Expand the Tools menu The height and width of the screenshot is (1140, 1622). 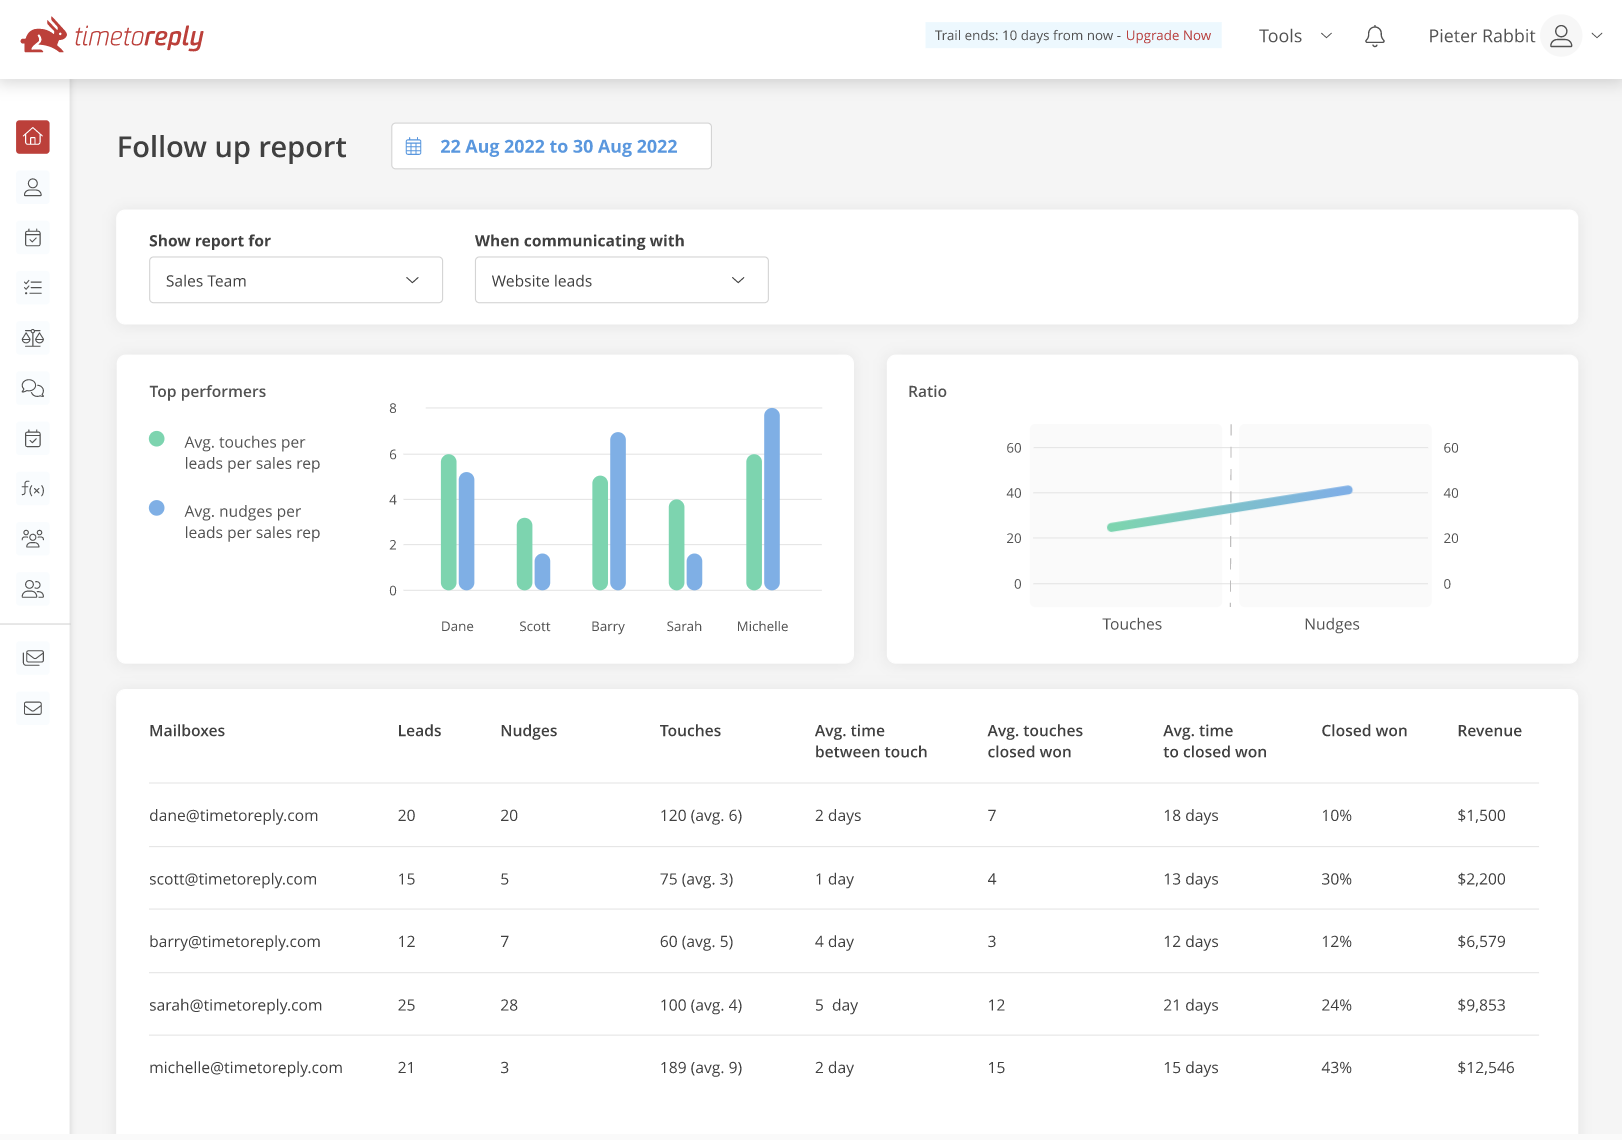tap(1295, 36)
